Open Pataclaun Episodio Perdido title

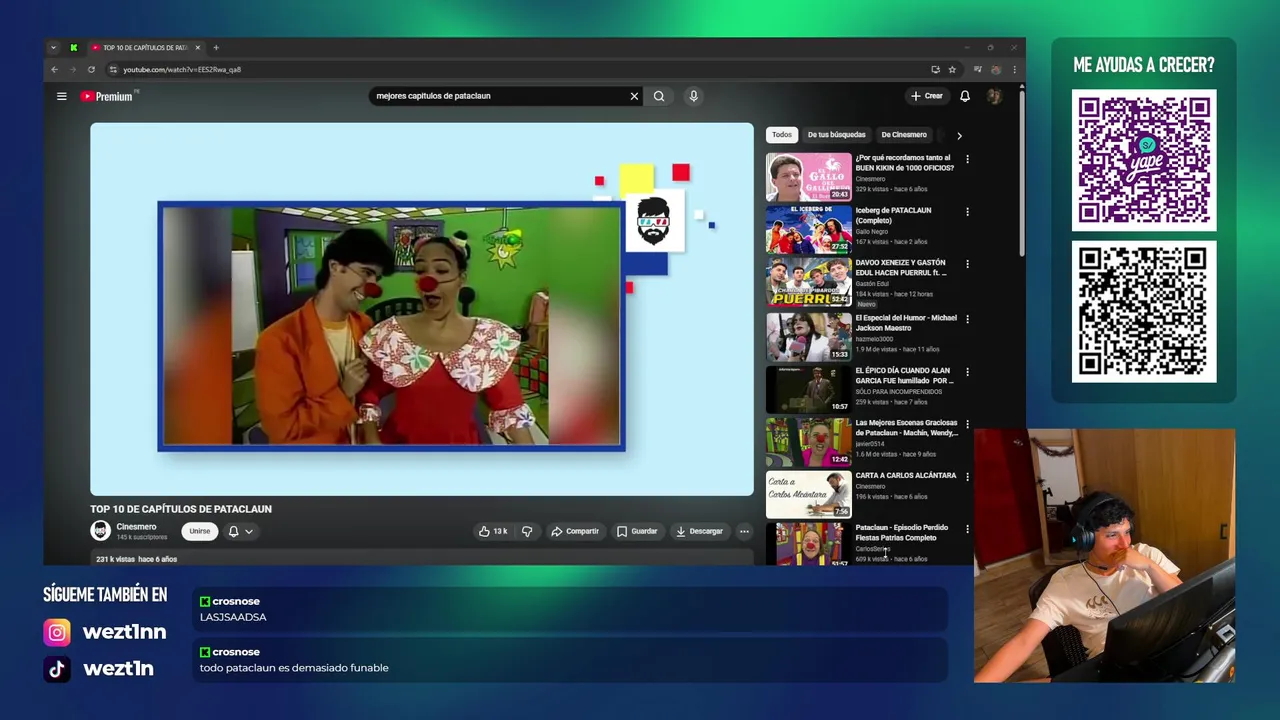click(x=902, y=532)
